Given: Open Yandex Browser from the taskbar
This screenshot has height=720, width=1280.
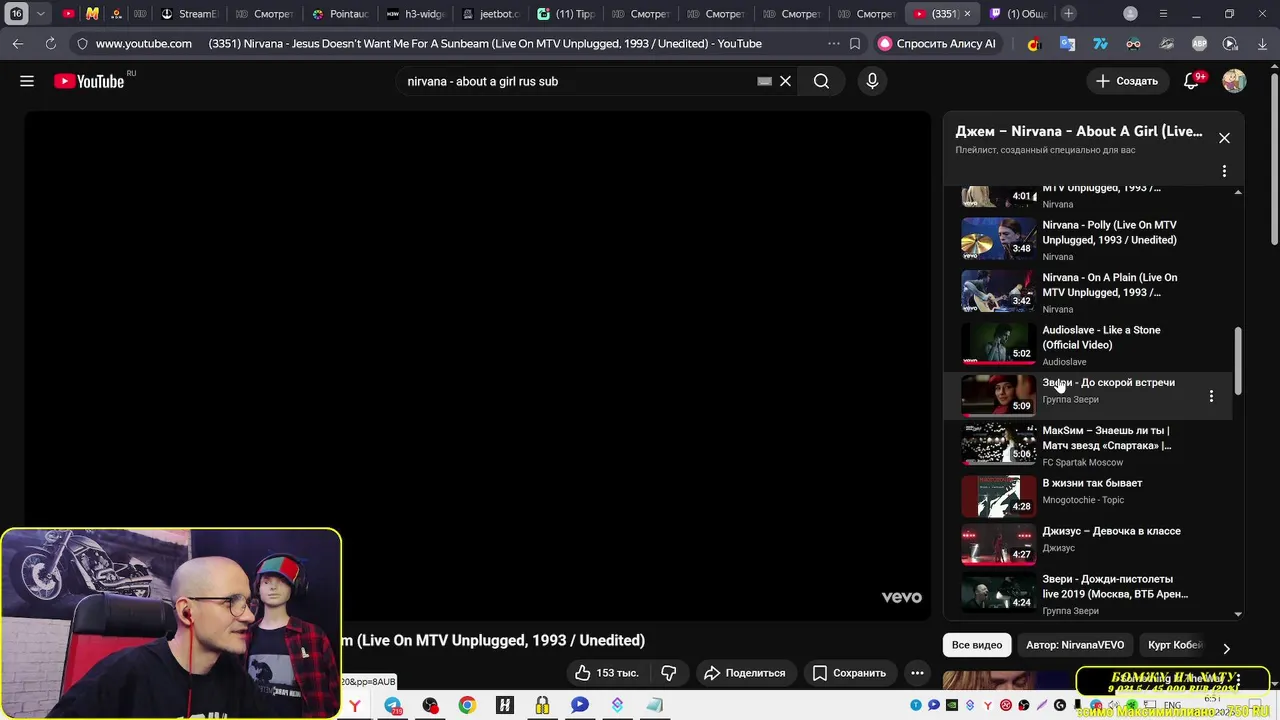Looking at the screenshot, I should [x=355, y=705].
